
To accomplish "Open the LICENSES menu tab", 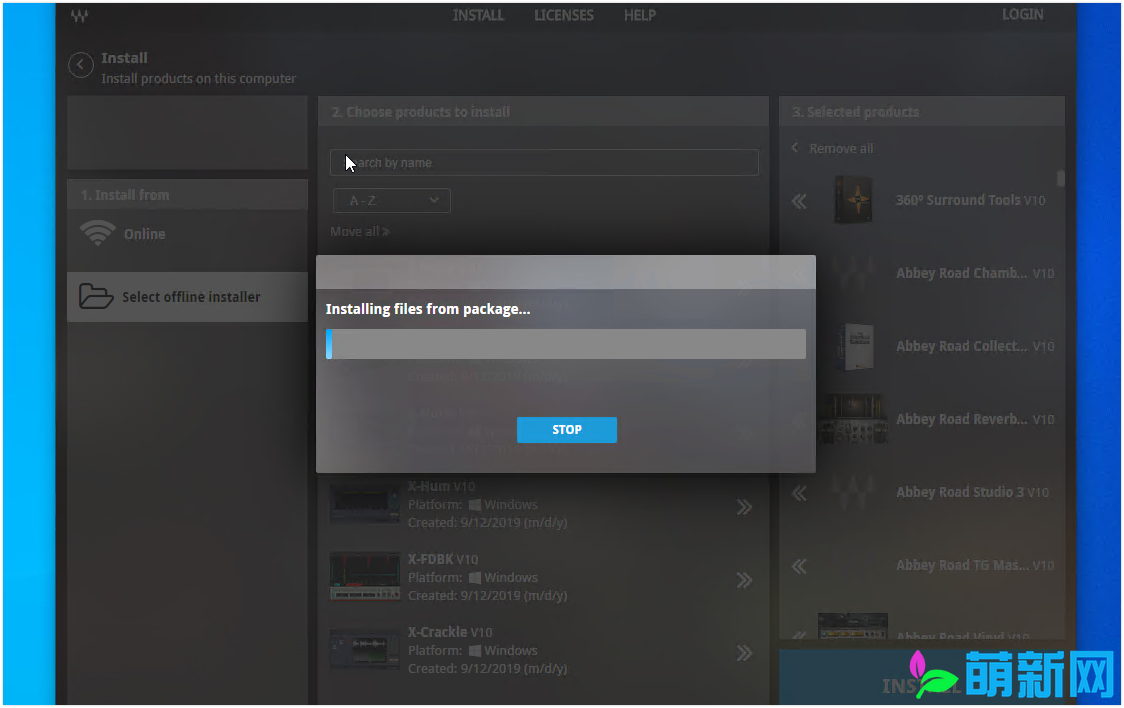I will (563, 15).
